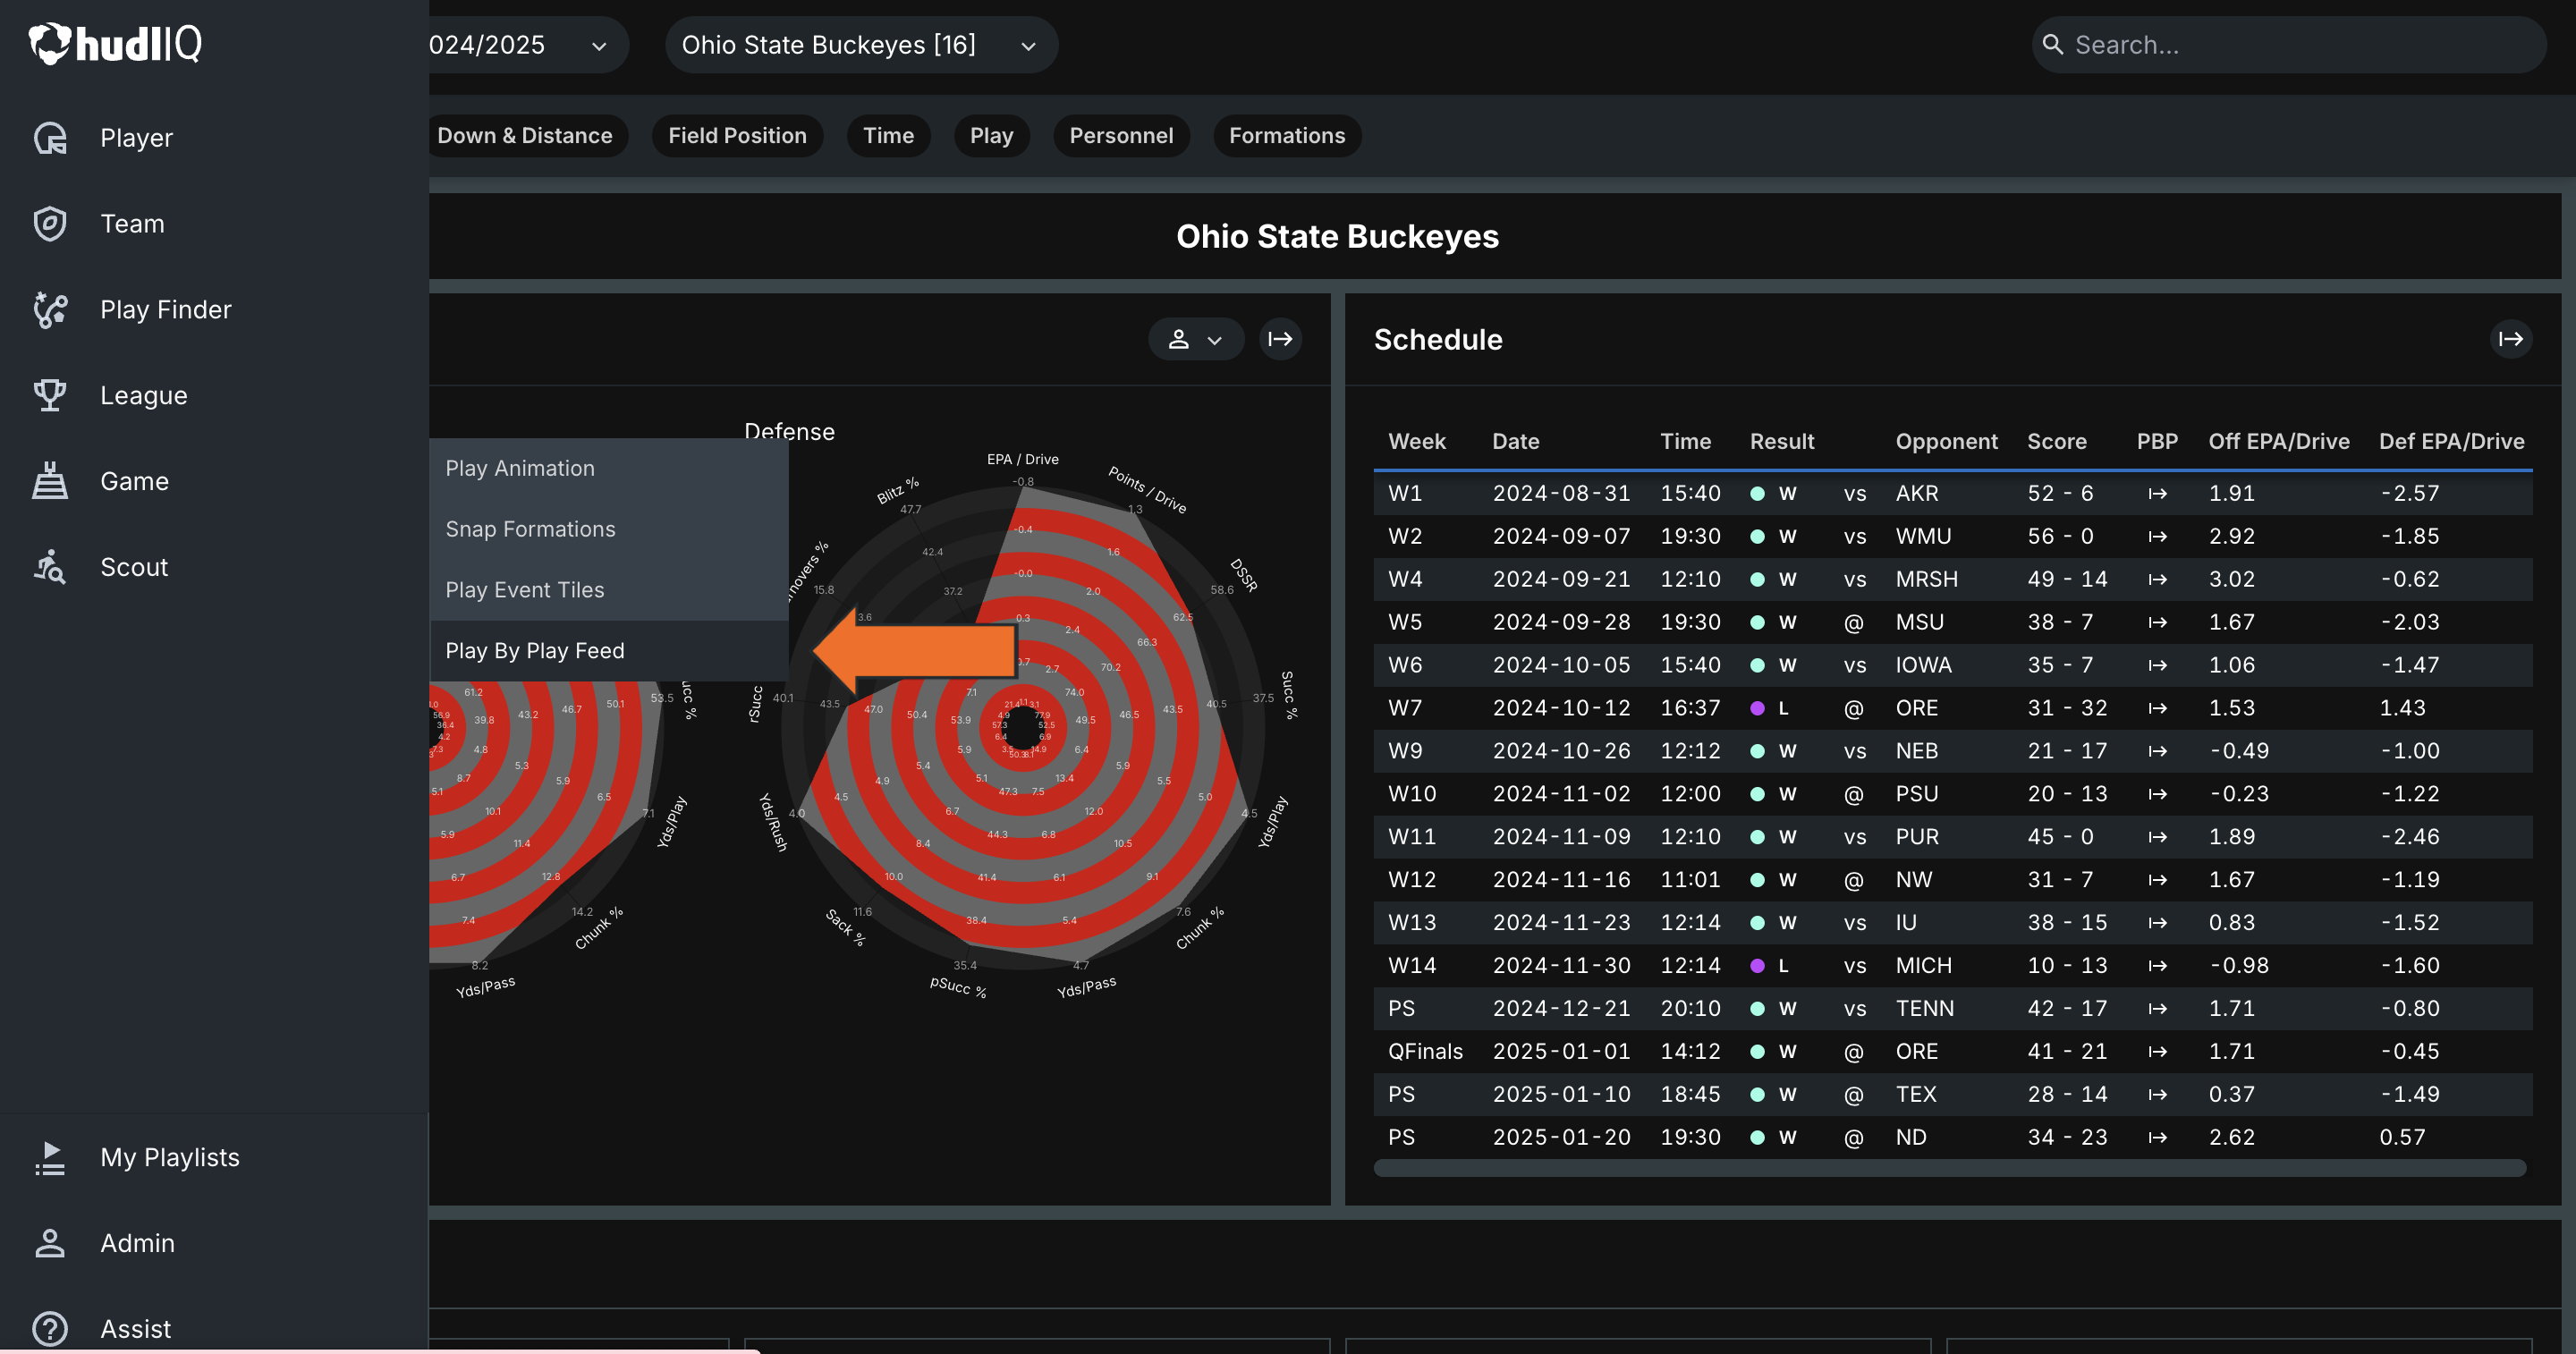This screenshot has height=1354, width=2576.
Task: Choose Play By Play Feed menu item
Action: [535, 651]
